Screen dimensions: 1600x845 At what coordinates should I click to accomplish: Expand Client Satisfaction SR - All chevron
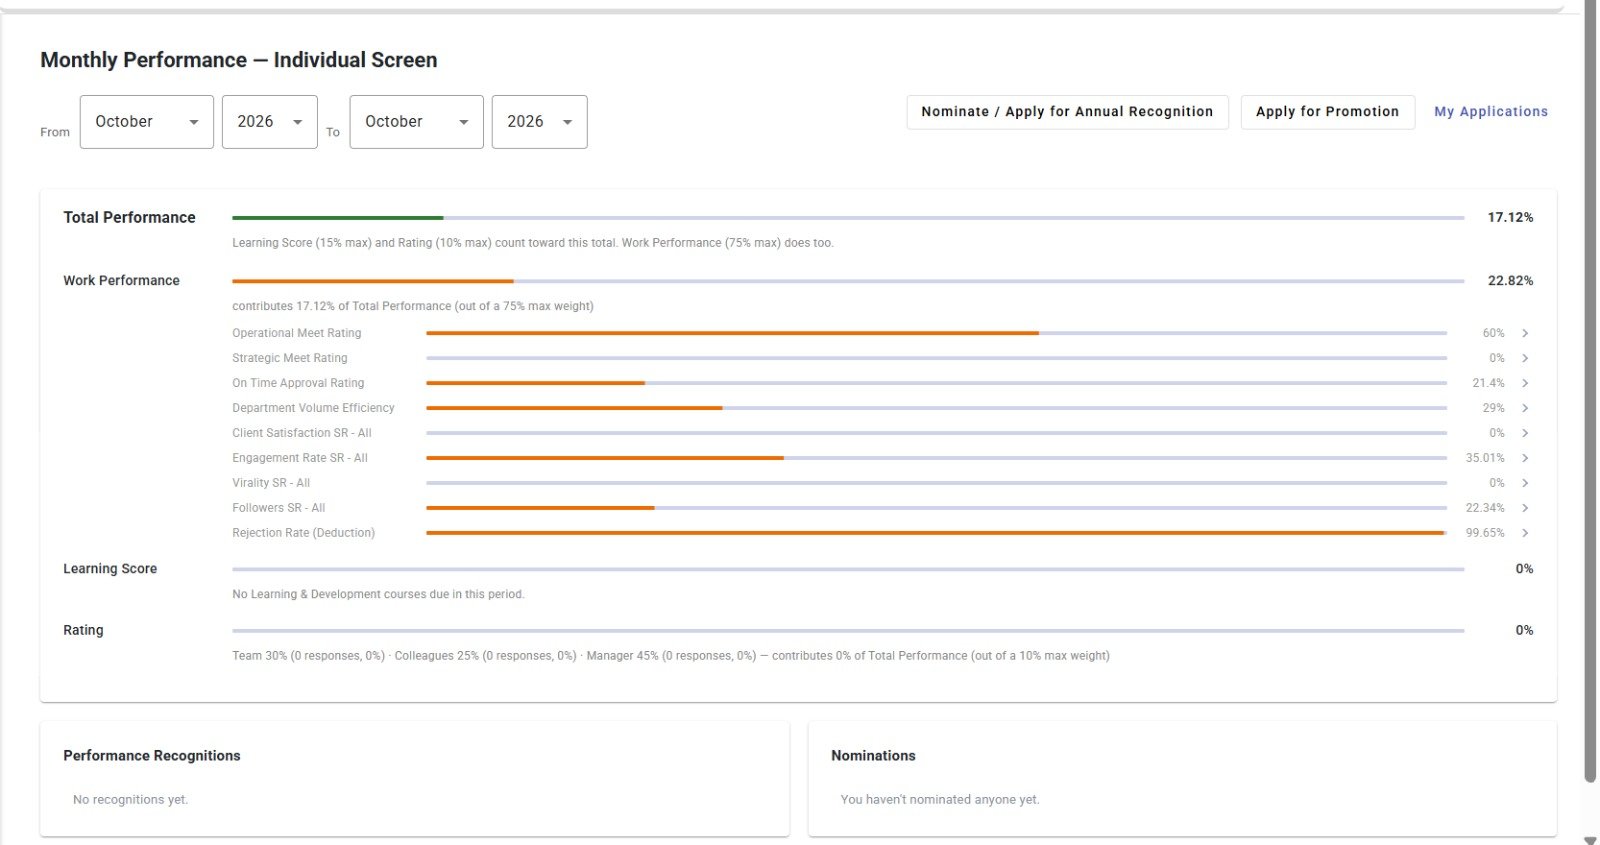1525,433
